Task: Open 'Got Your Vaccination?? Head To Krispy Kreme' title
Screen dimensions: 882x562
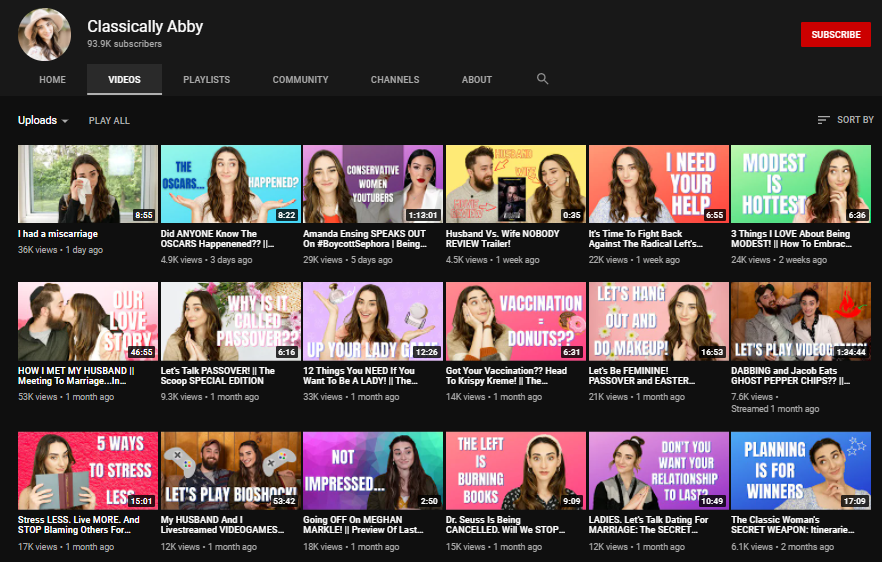Action: (x=506, y=376)
